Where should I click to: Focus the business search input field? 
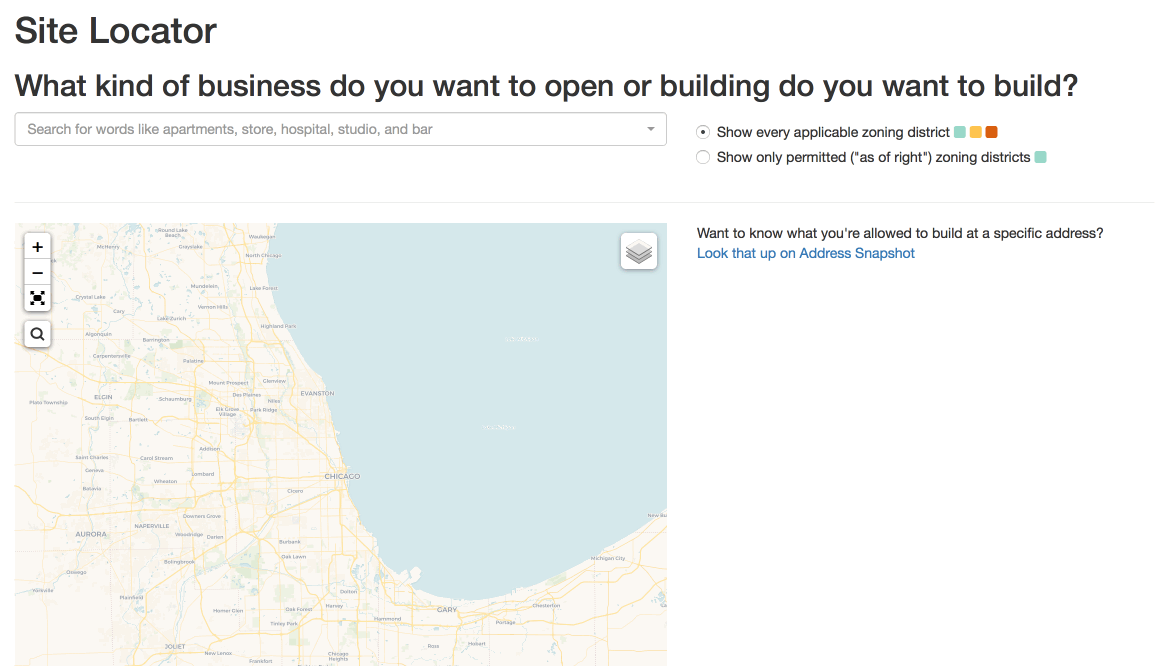tap(341, 129)
